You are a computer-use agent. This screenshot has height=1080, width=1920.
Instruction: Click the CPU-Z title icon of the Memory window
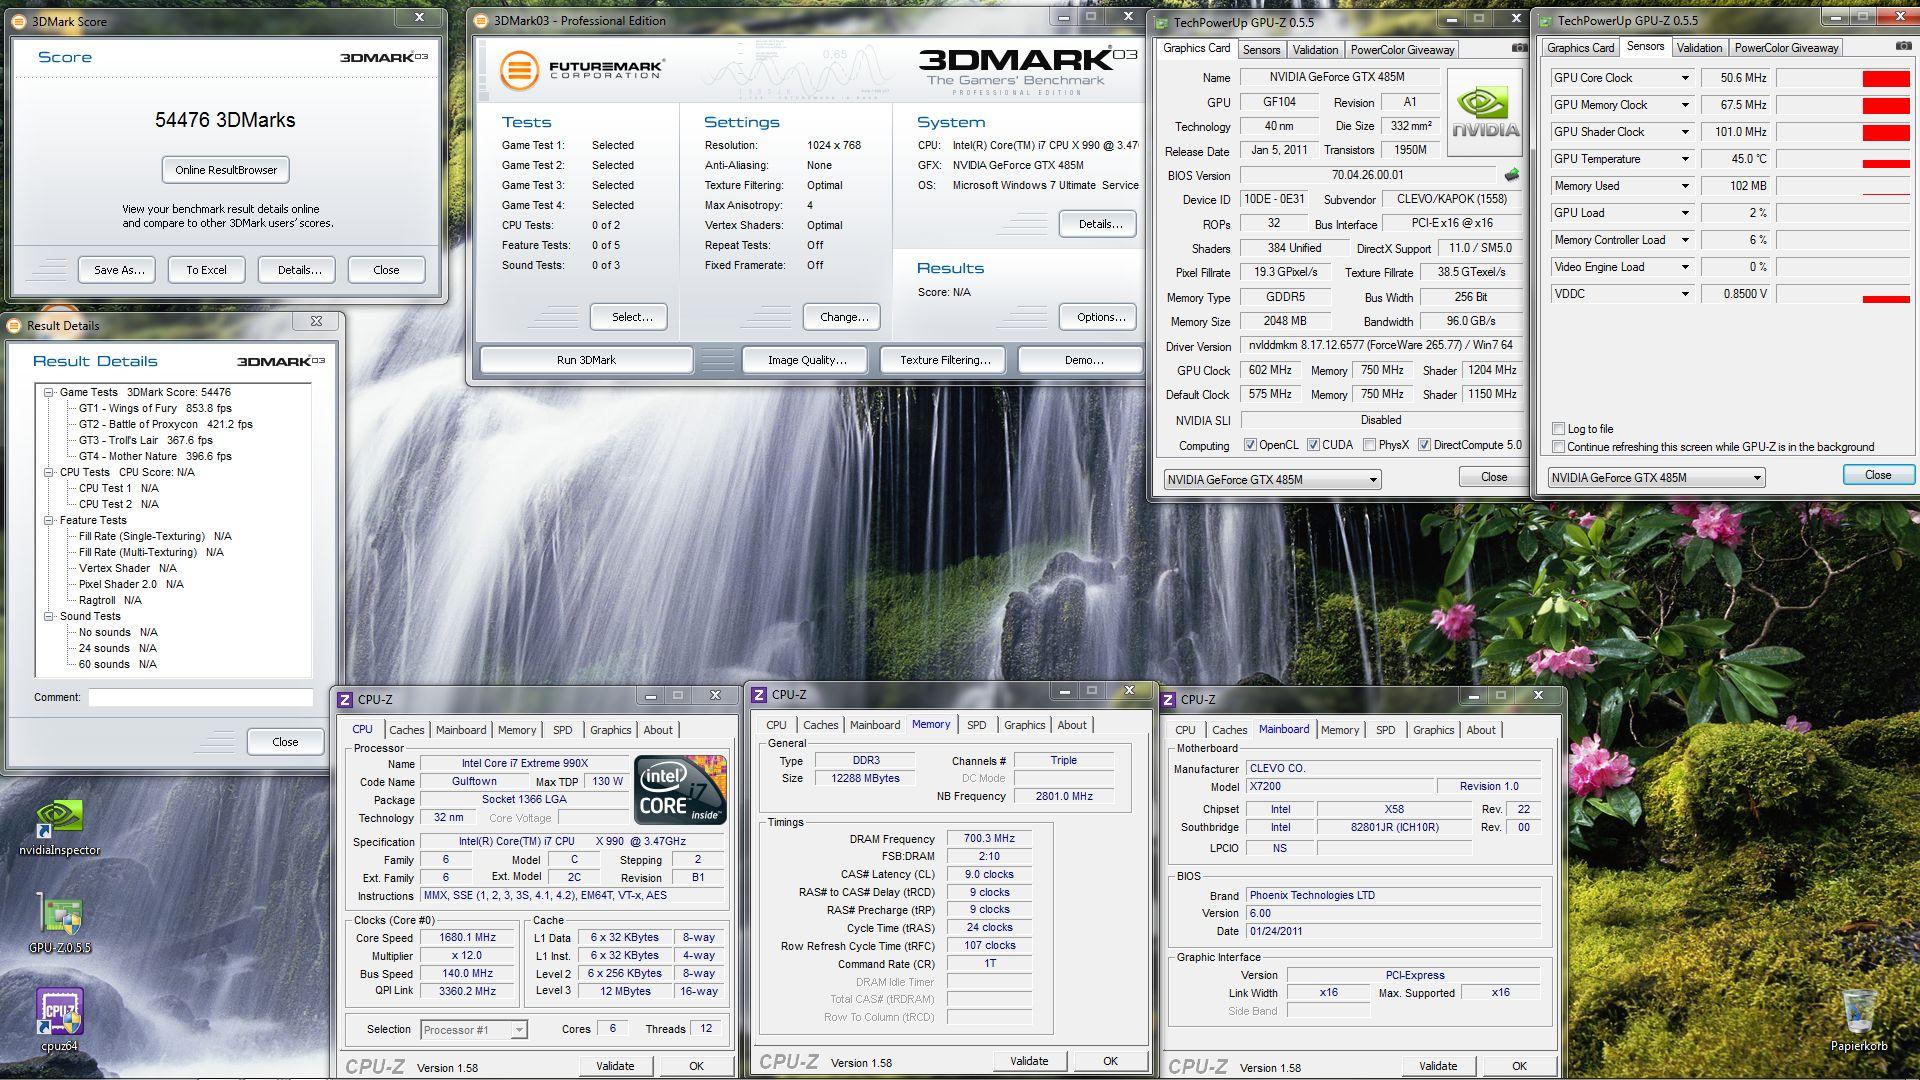pos(759,694)
